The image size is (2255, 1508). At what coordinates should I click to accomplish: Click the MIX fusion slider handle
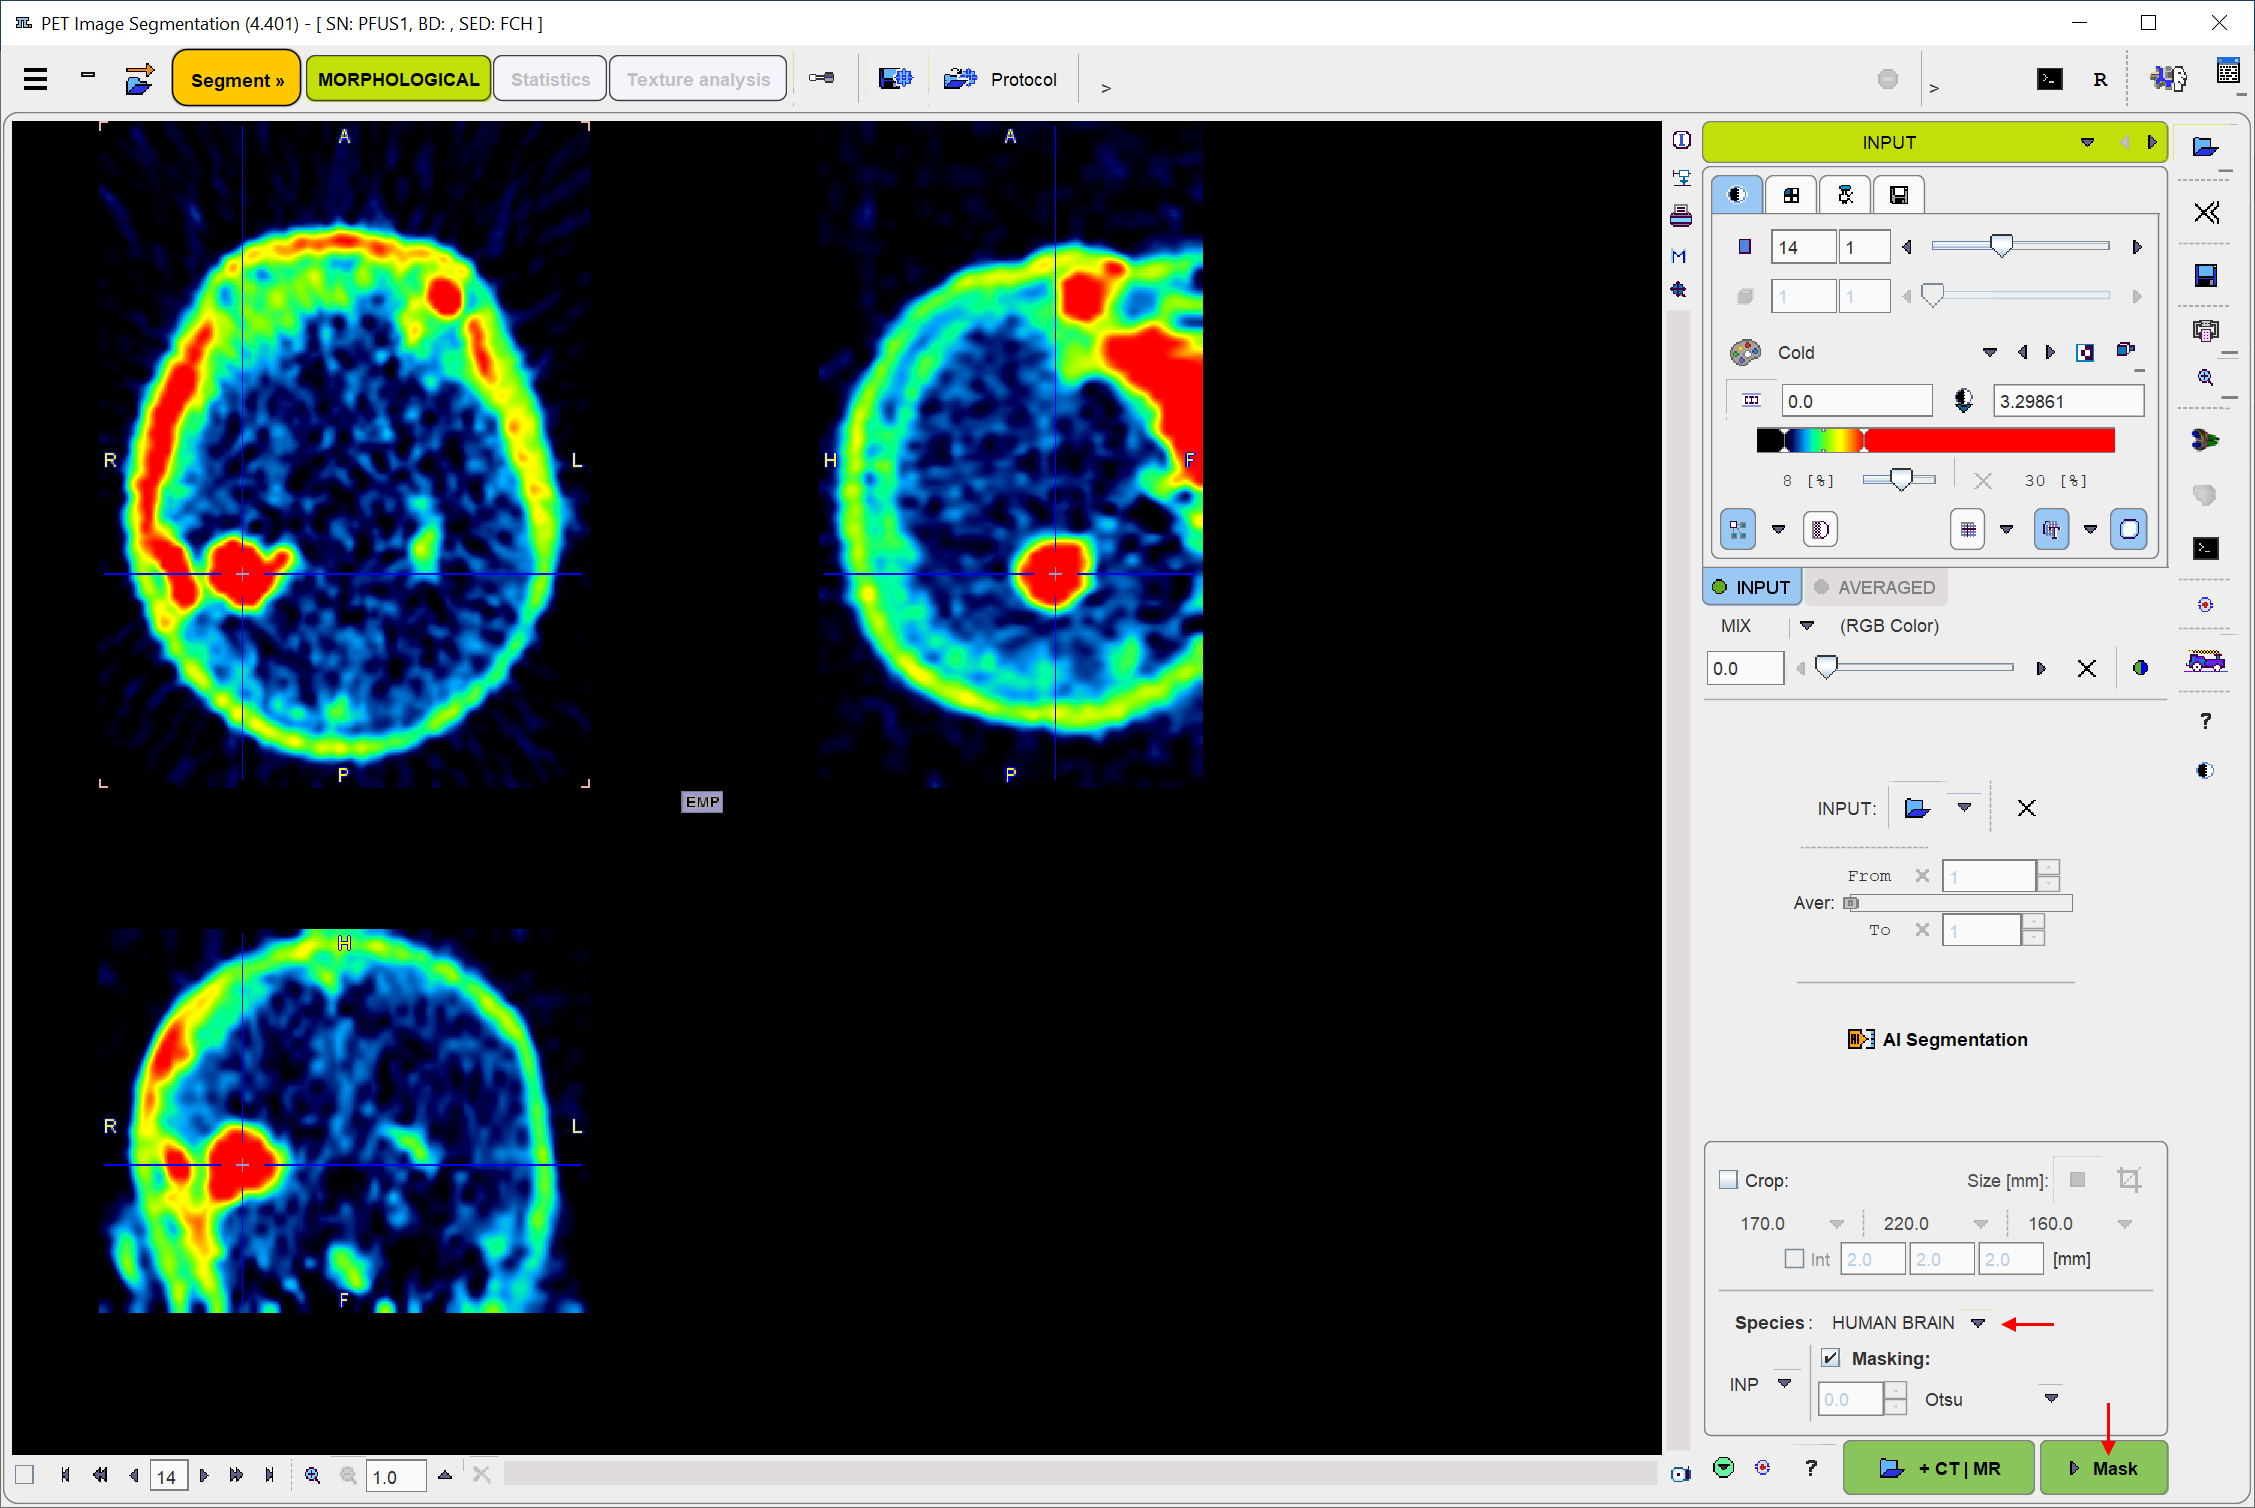coord(1826,667)
